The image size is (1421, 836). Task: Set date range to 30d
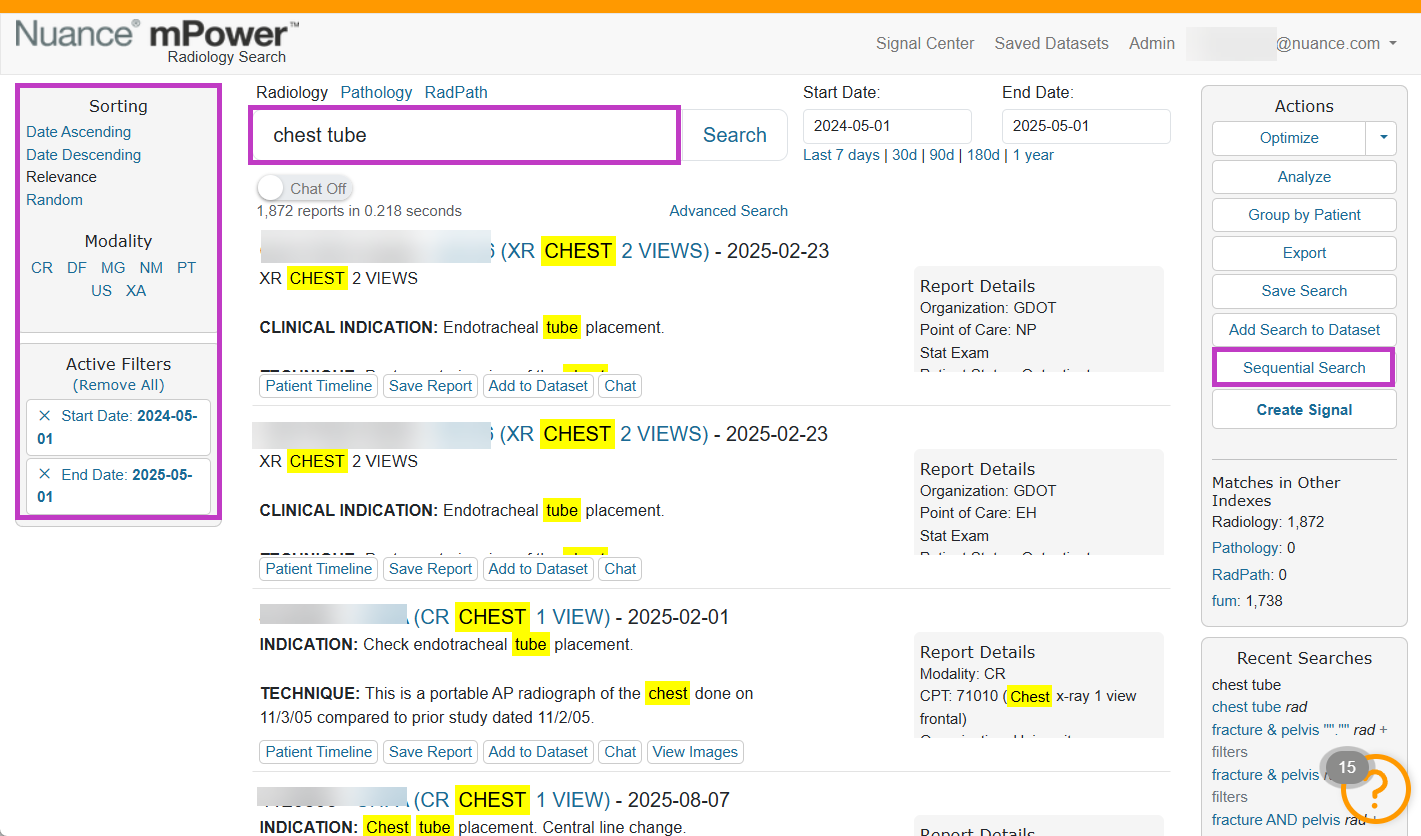point(904,155)
